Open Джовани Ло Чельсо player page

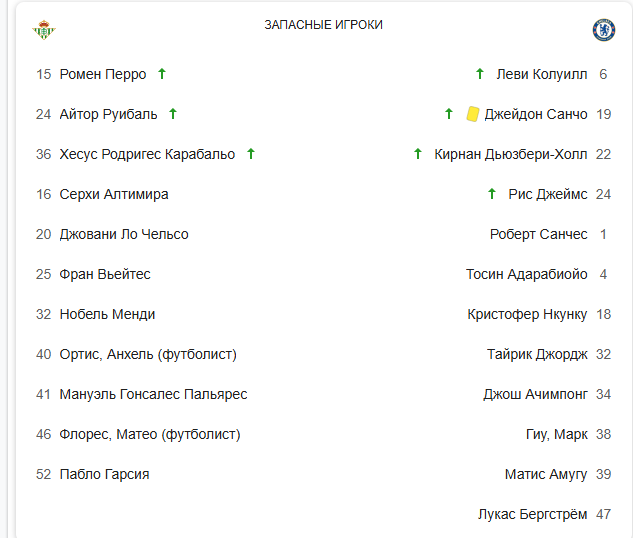[x=124, y=234]
